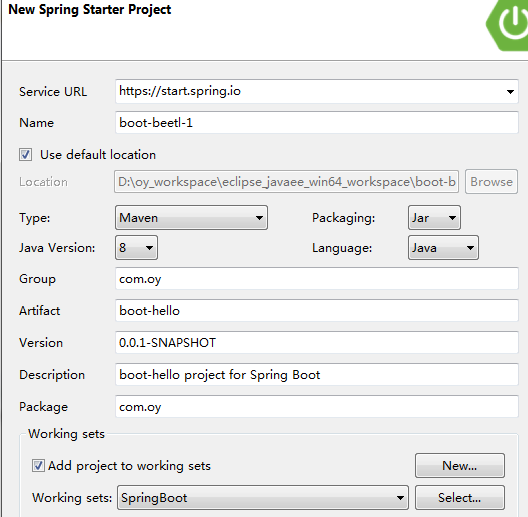This screenshot has height=517, width=528.
Task: Expand the Service URL dropdown arrow
Action: point(510,92)
